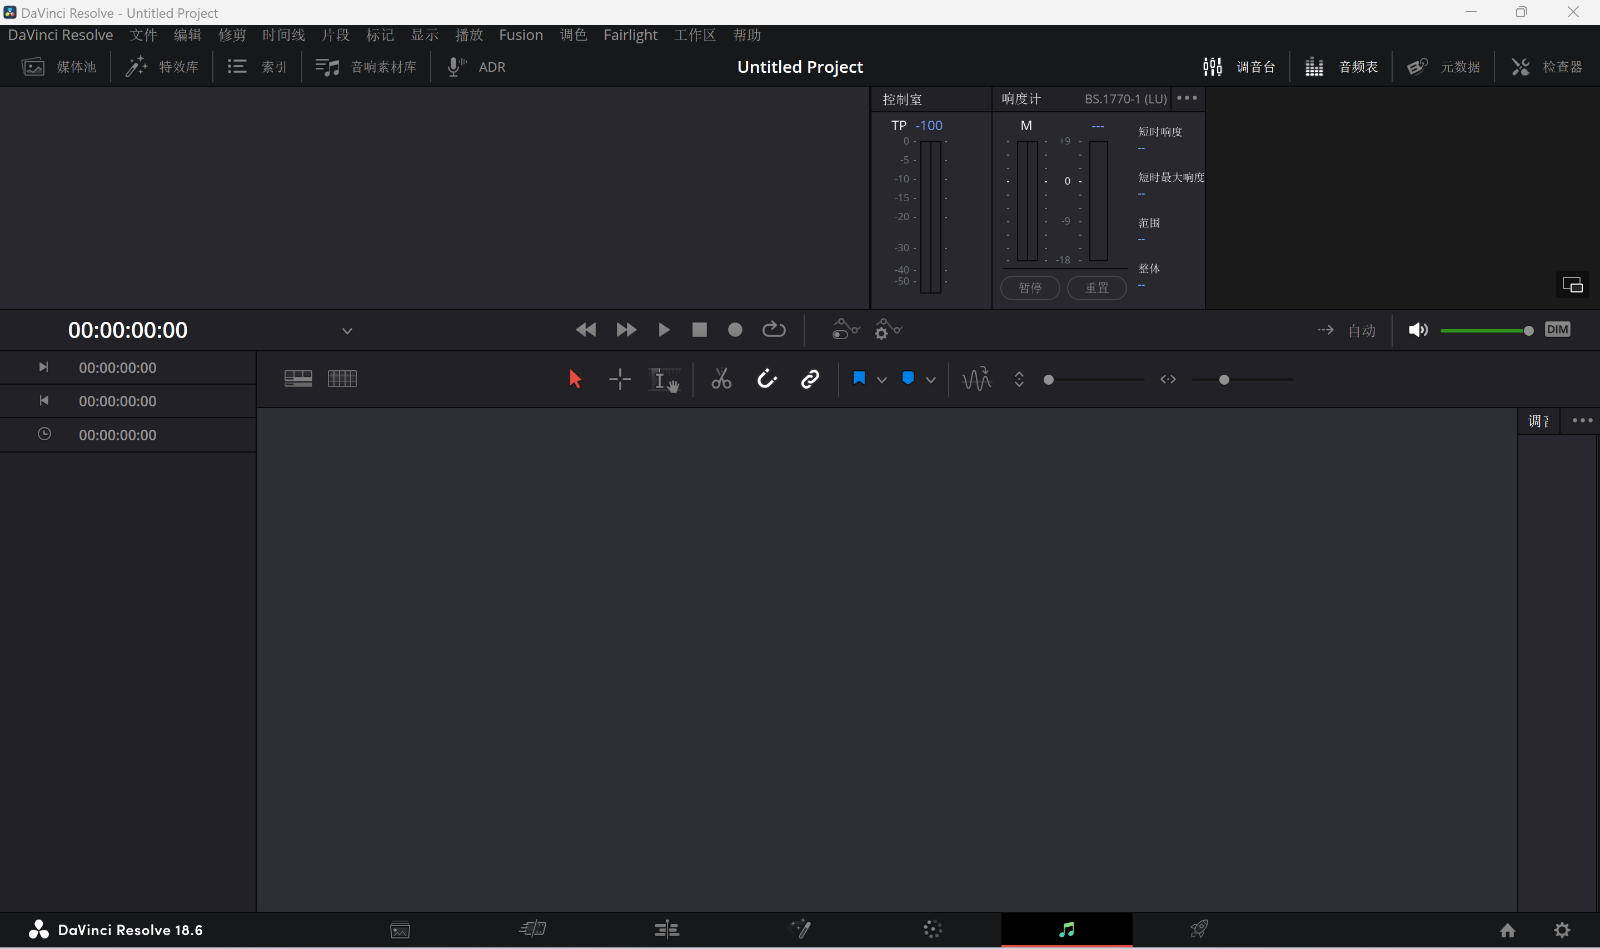Click the floating viewer window icon
This screenshot has height=949, width=1600.
click(x=1573, y=285)
